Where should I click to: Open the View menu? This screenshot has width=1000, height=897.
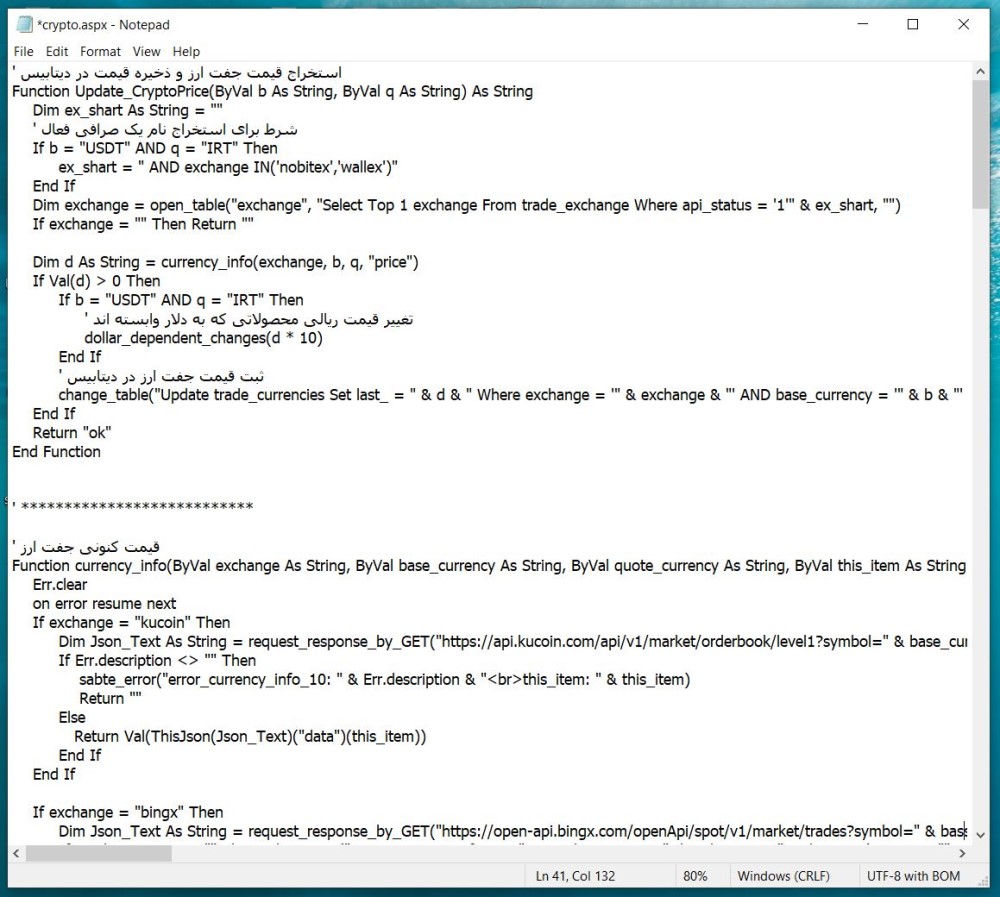coord(146,51)
